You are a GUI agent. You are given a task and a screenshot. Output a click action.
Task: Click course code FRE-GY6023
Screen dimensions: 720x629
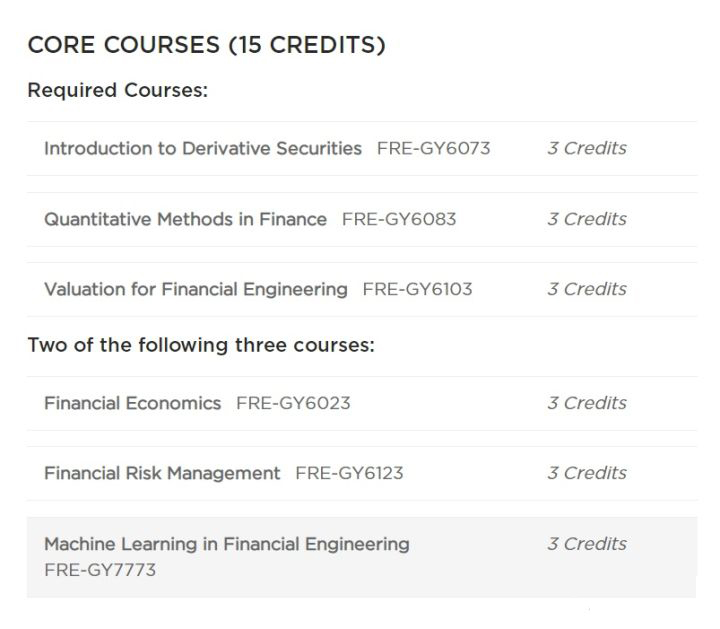[x=293, y=403]
